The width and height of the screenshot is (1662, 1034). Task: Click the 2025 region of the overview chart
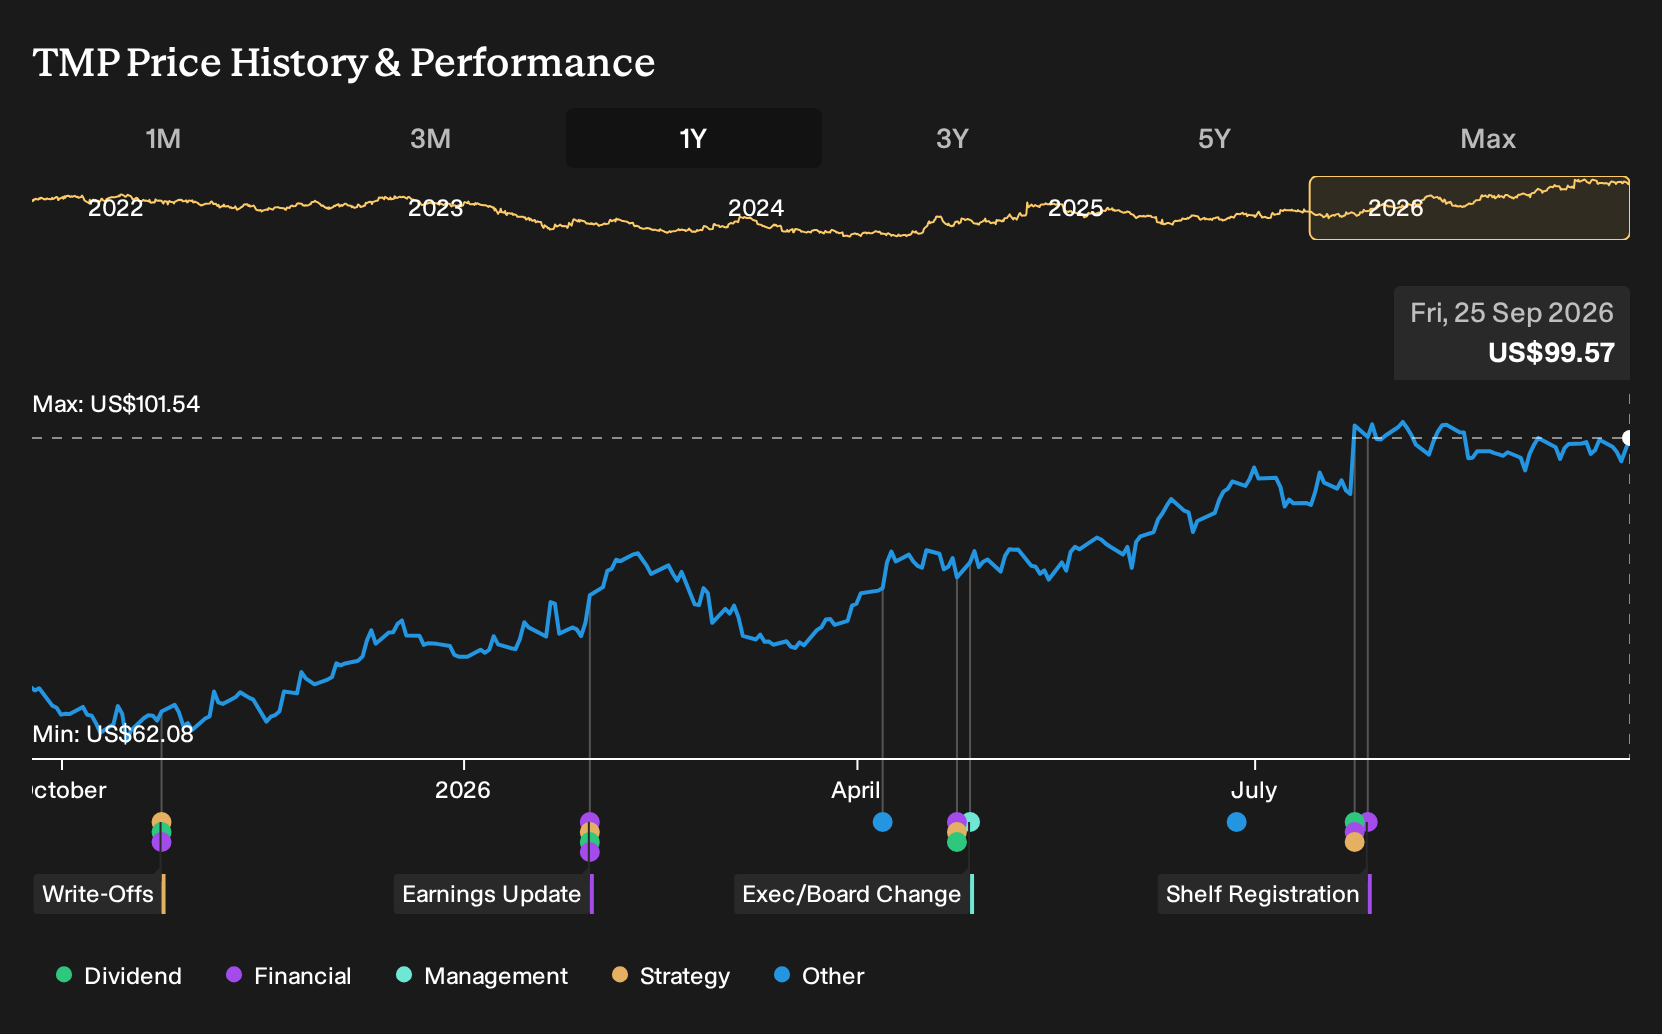pyautogui.click(x=1076, y=208)
